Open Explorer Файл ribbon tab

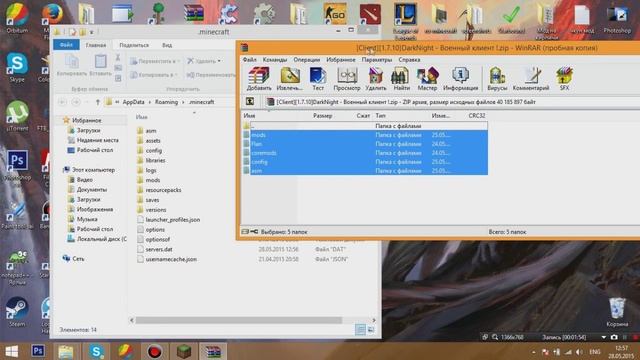pos(66,45)
